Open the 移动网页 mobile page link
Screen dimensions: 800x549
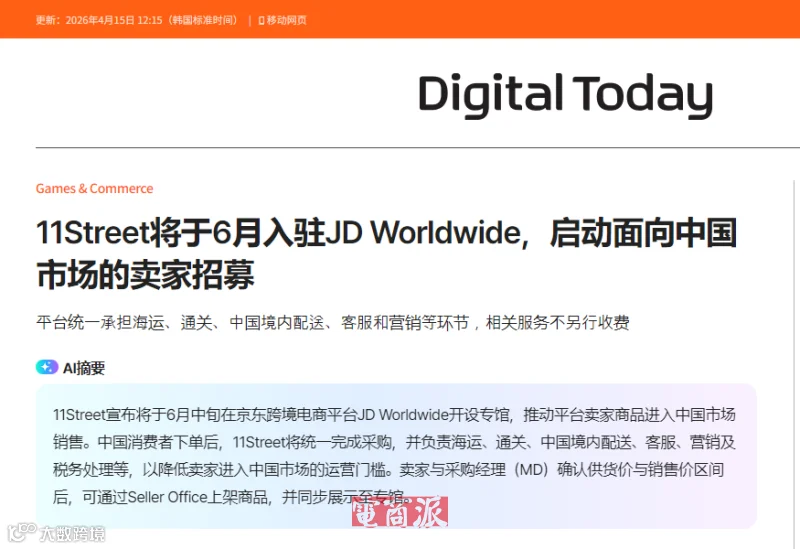(x=286, y=20)
